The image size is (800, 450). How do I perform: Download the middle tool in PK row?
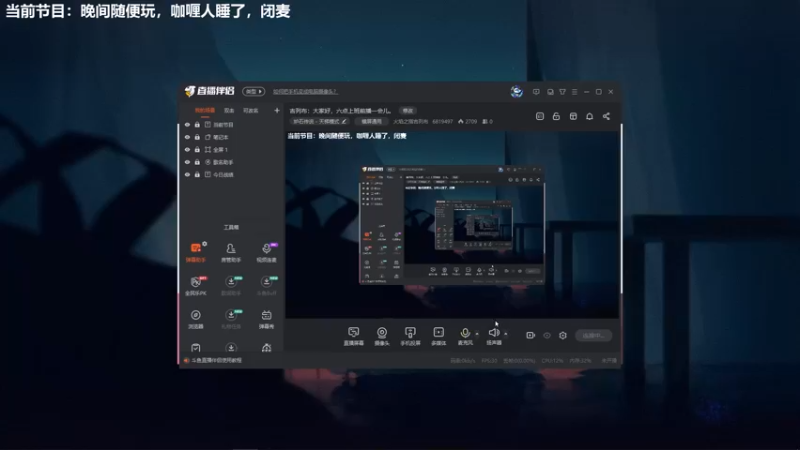tap(231, 286)
